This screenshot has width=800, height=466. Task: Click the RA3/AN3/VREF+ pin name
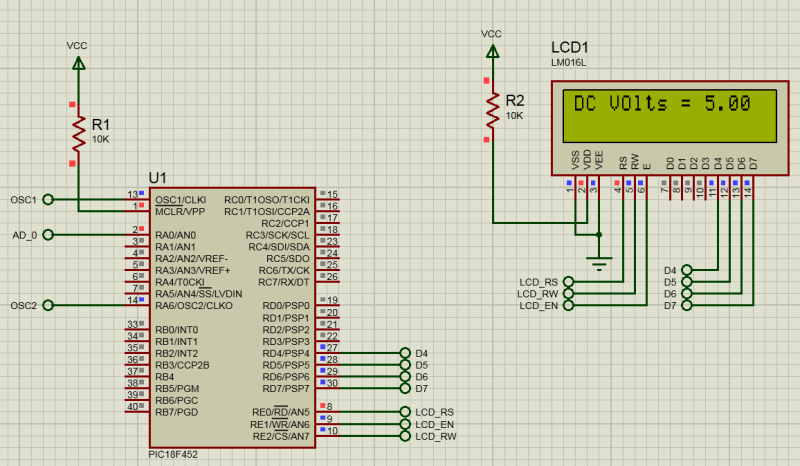click(x=193, y=271)
